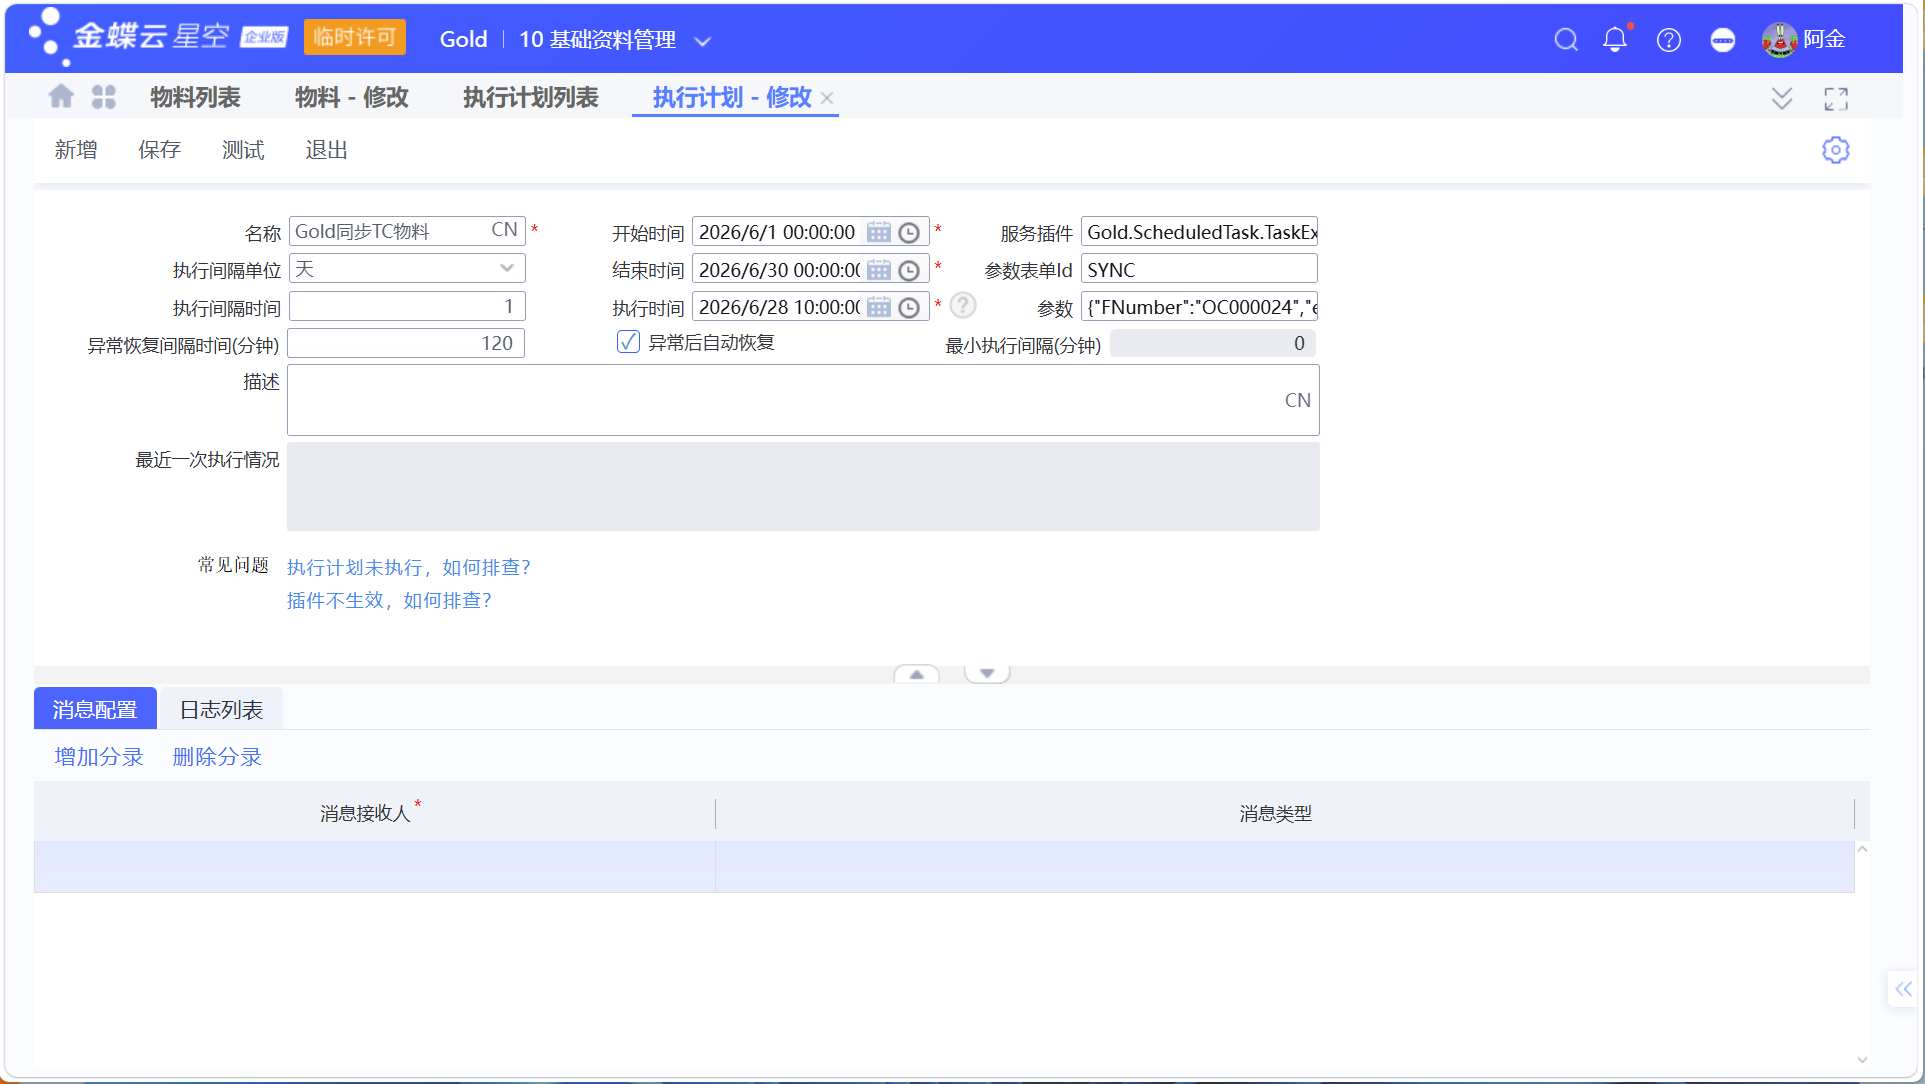Click the 执行间隔时间 input field

tap(407, 306)
